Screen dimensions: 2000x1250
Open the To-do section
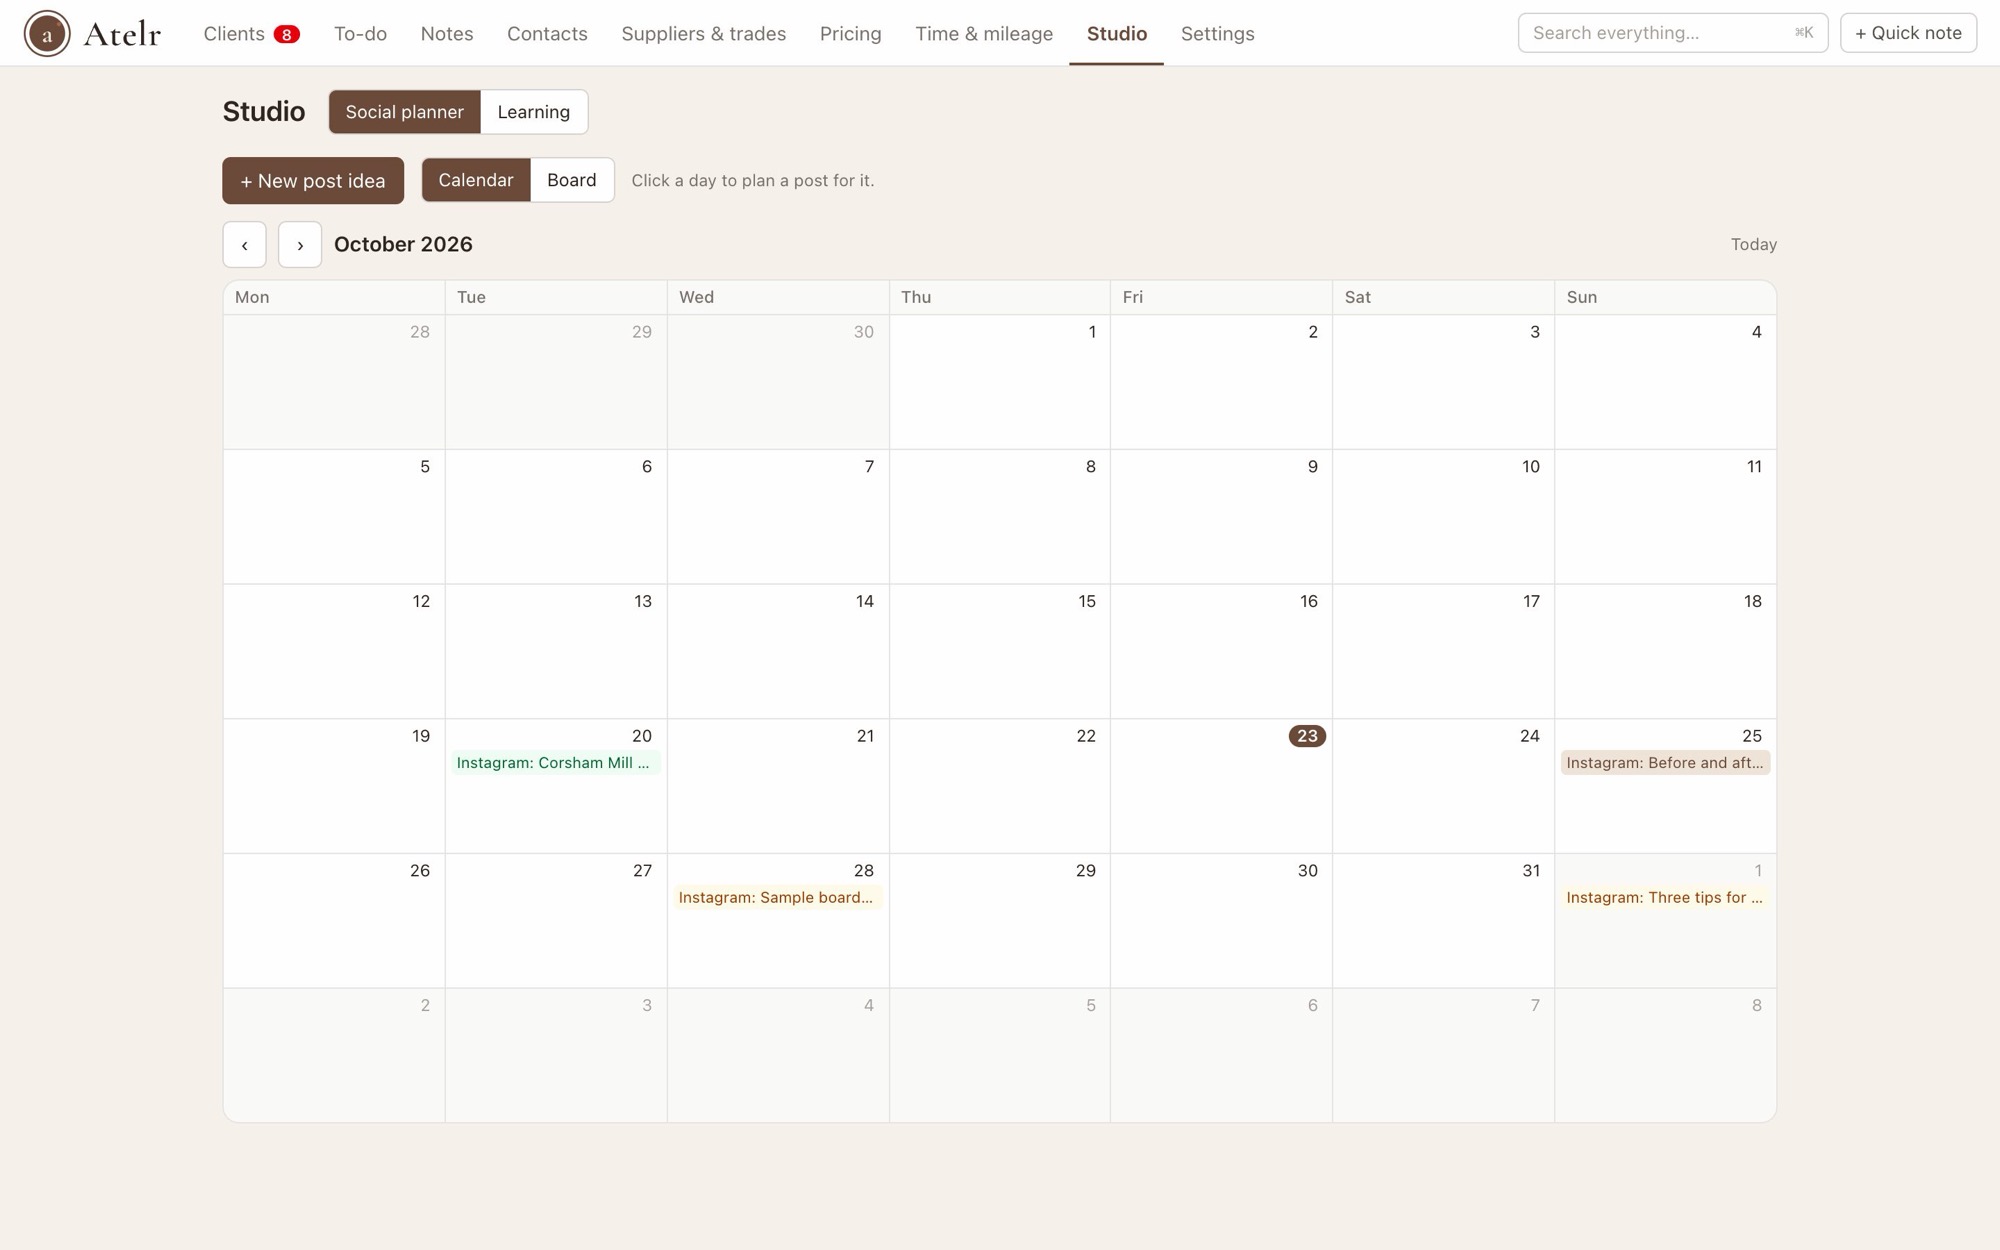click(x=360, y=33)
